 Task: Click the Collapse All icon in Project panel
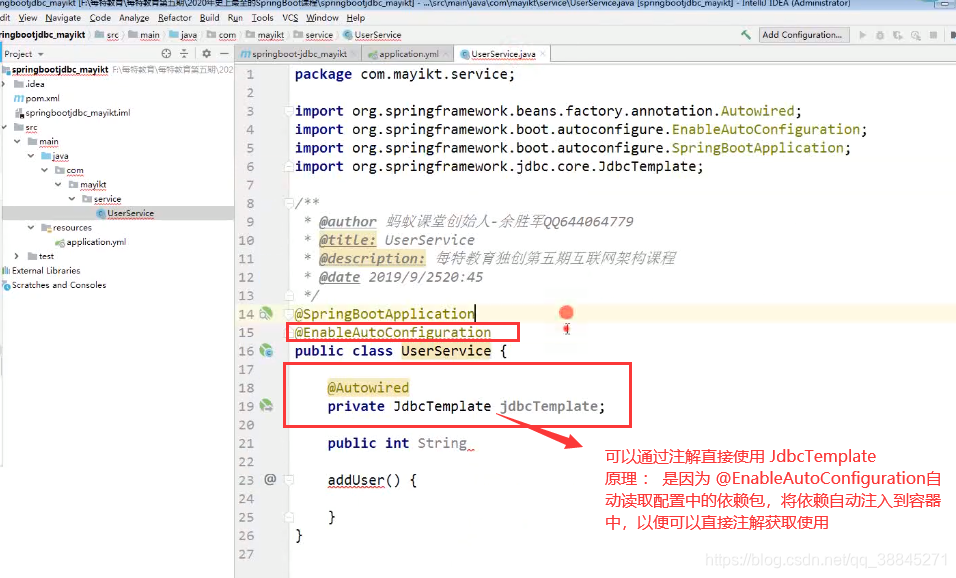point(184,54)
